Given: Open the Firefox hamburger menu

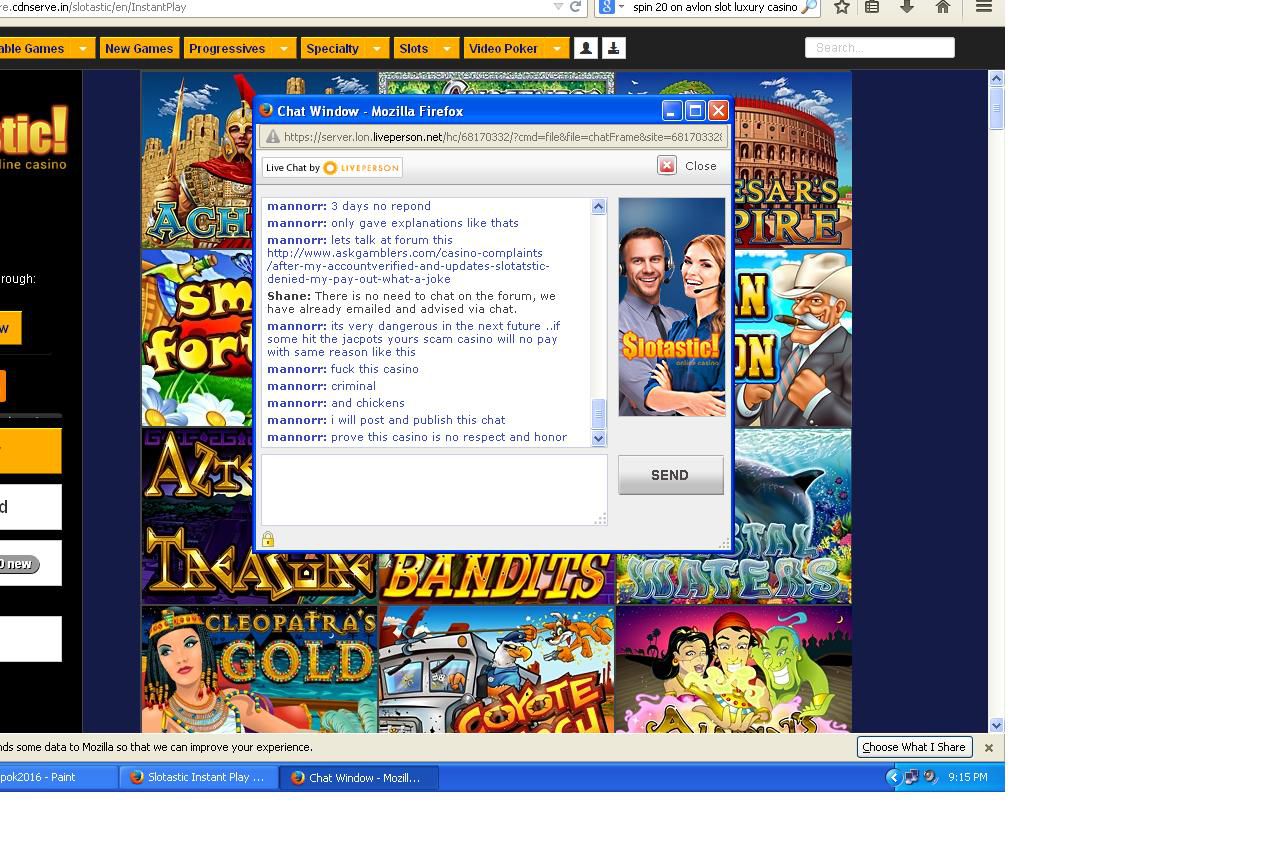Looking at the screenshot, I should 984,7.
